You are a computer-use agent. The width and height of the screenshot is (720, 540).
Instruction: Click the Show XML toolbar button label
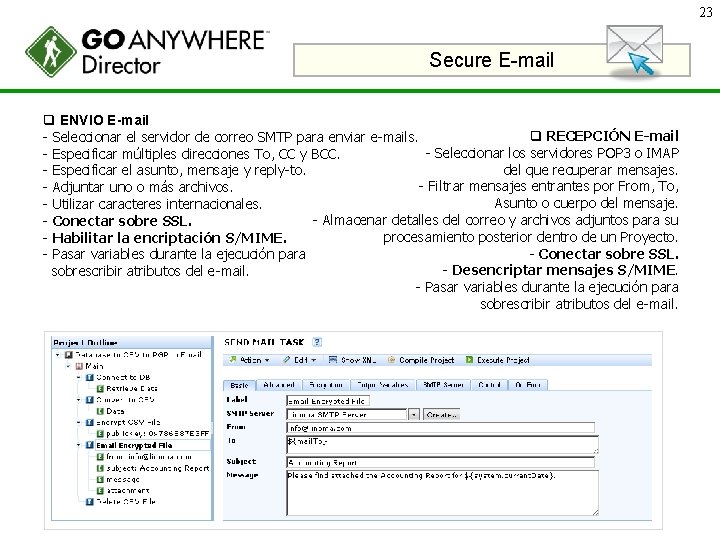pyautogui.click(x=359, y=360)
